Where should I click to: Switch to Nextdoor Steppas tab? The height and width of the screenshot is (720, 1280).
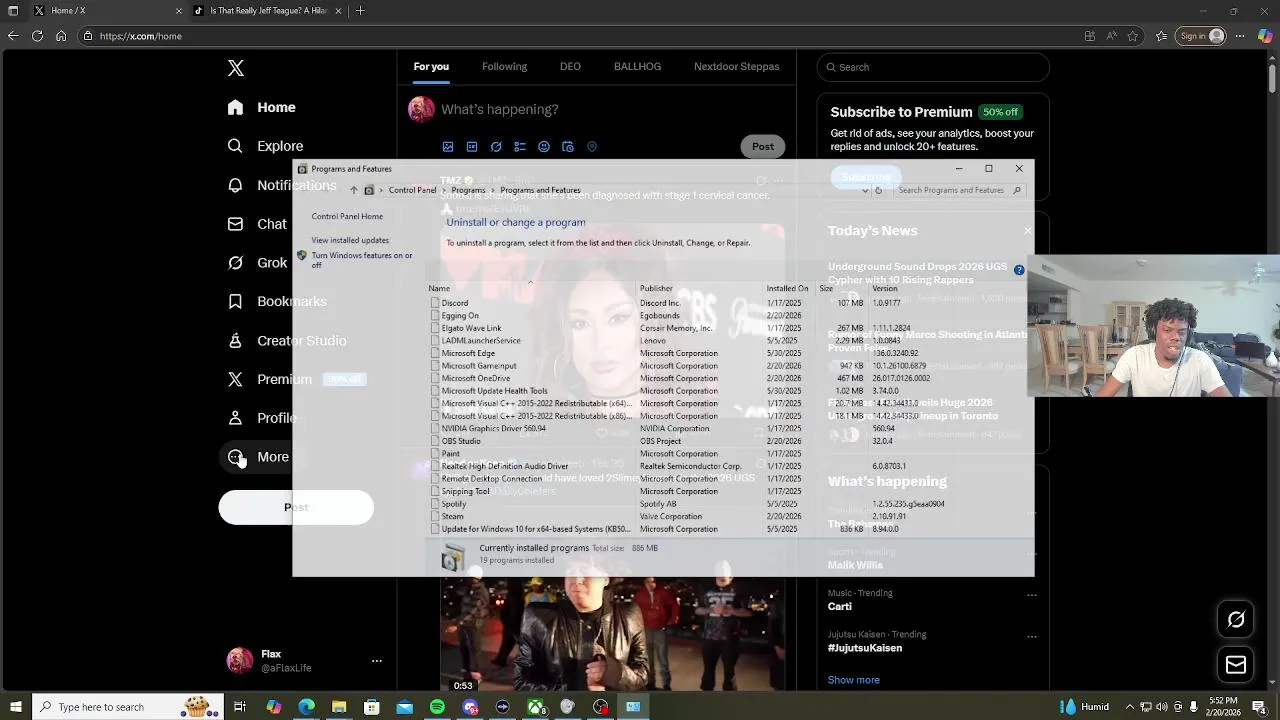pos(736,67)
